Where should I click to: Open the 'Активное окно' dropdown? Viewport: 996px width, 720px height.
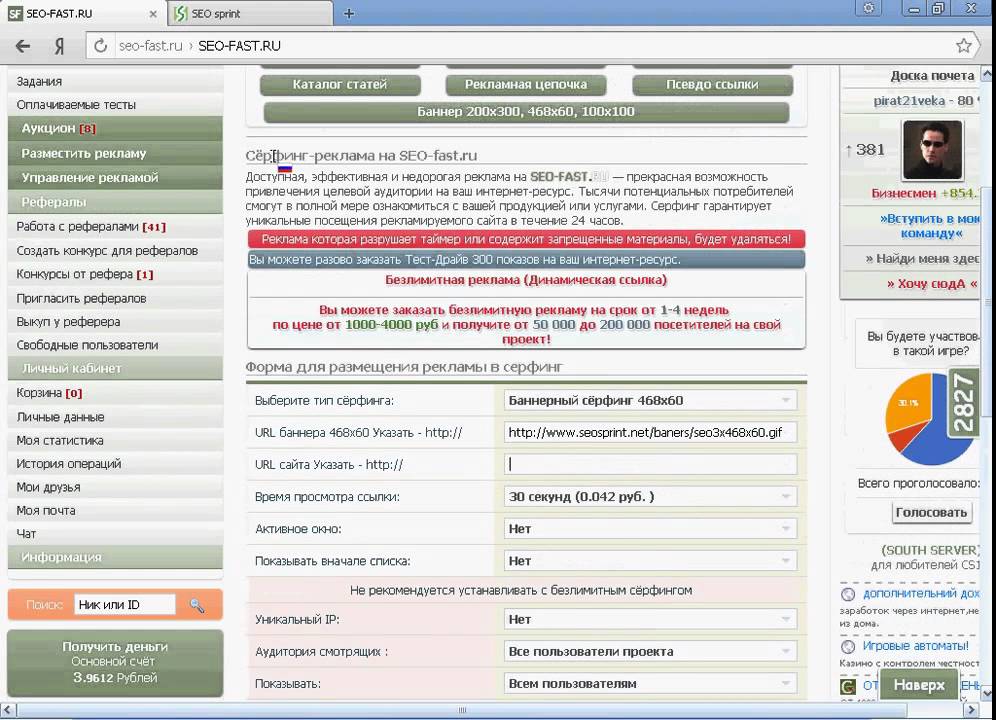point(650,529)
